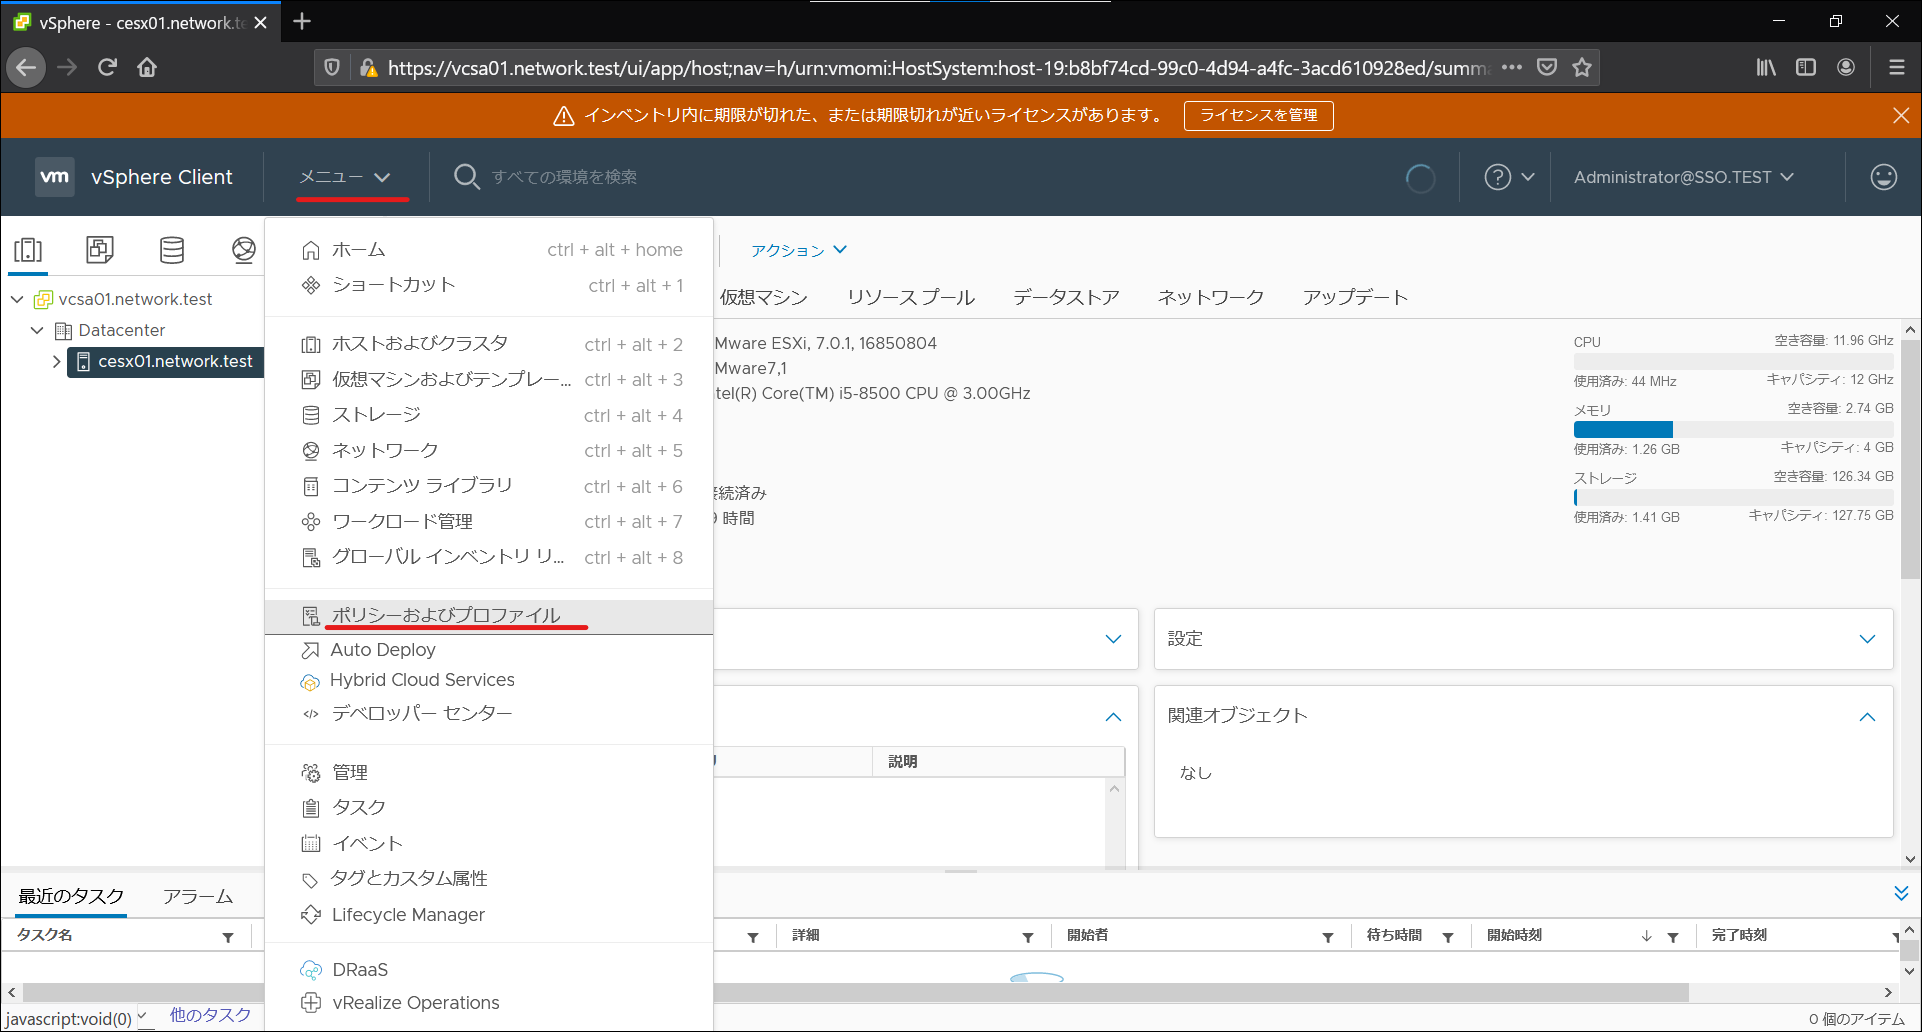Screen dimensions: 1922x1032
Task: Click ライセンスを管理 button
Action: (x=1259, y=116)
